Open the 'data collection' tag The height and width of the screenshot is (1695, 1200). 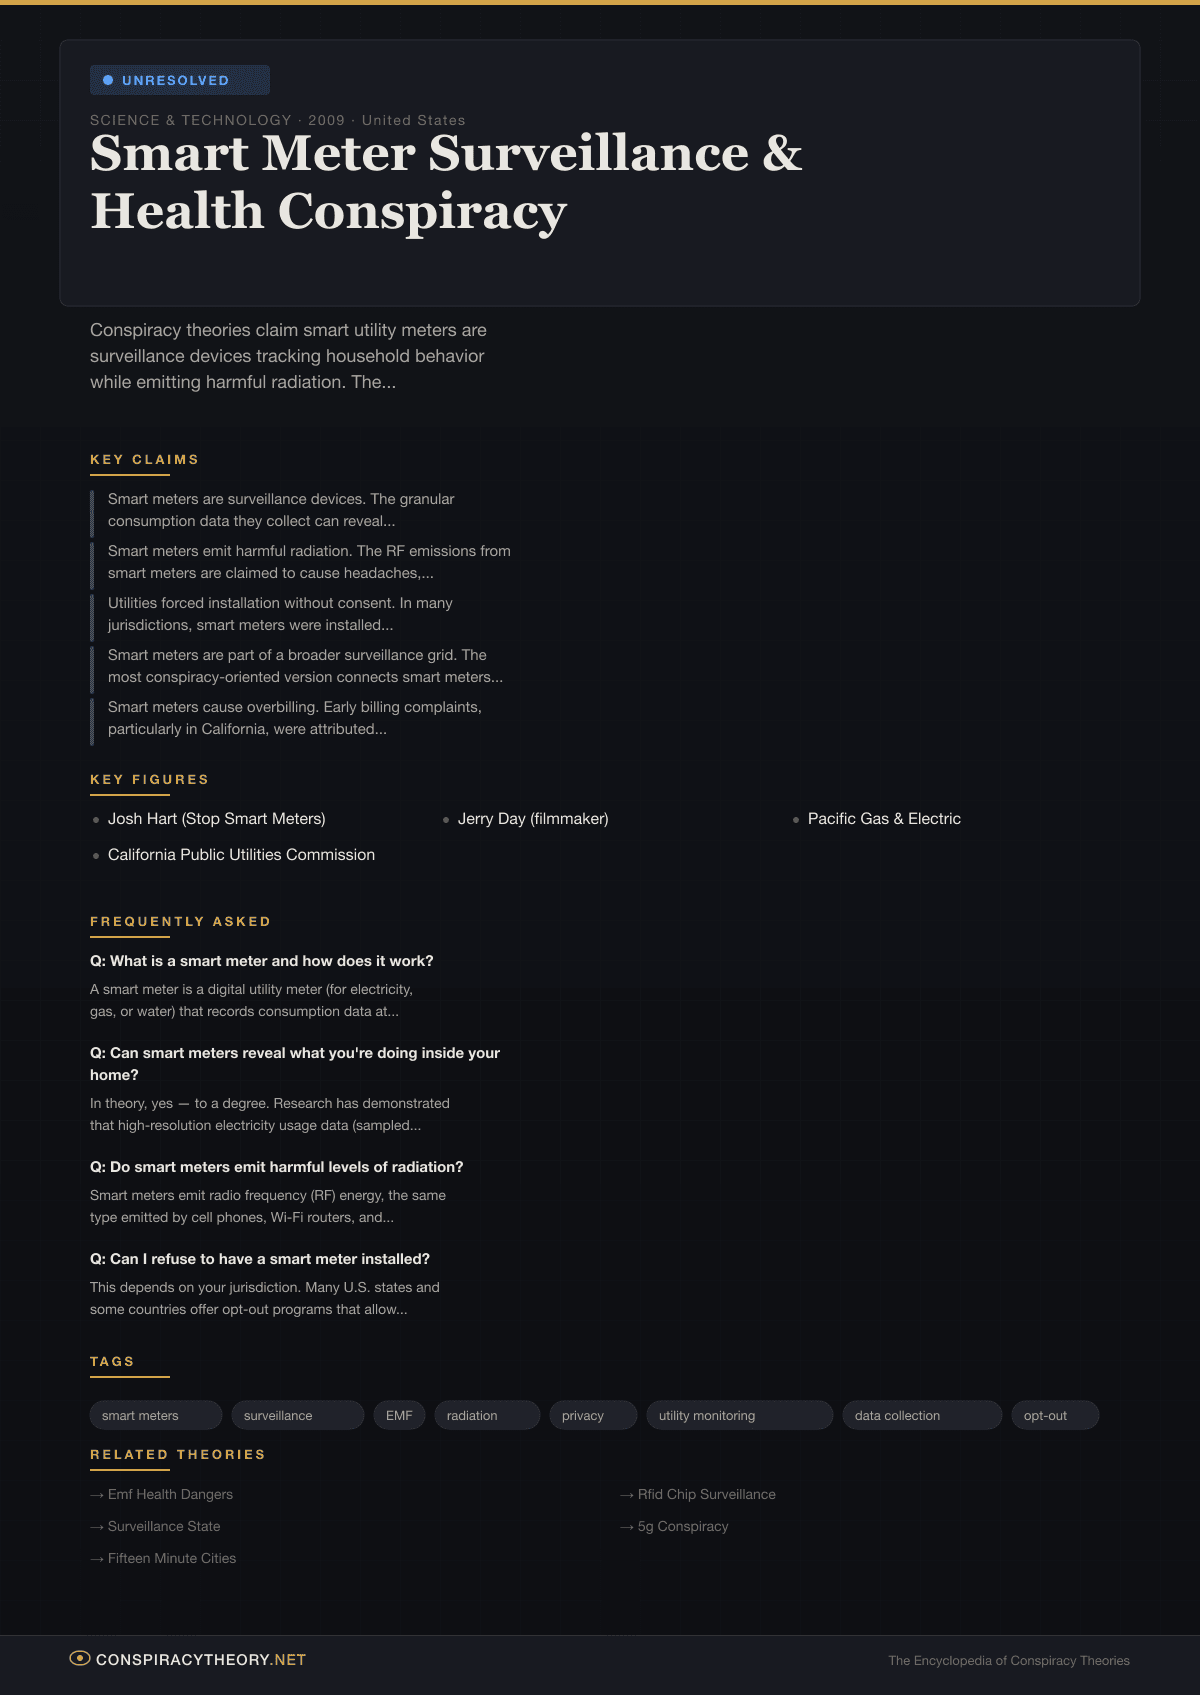pyautogui.click(x=921, y=1415)
